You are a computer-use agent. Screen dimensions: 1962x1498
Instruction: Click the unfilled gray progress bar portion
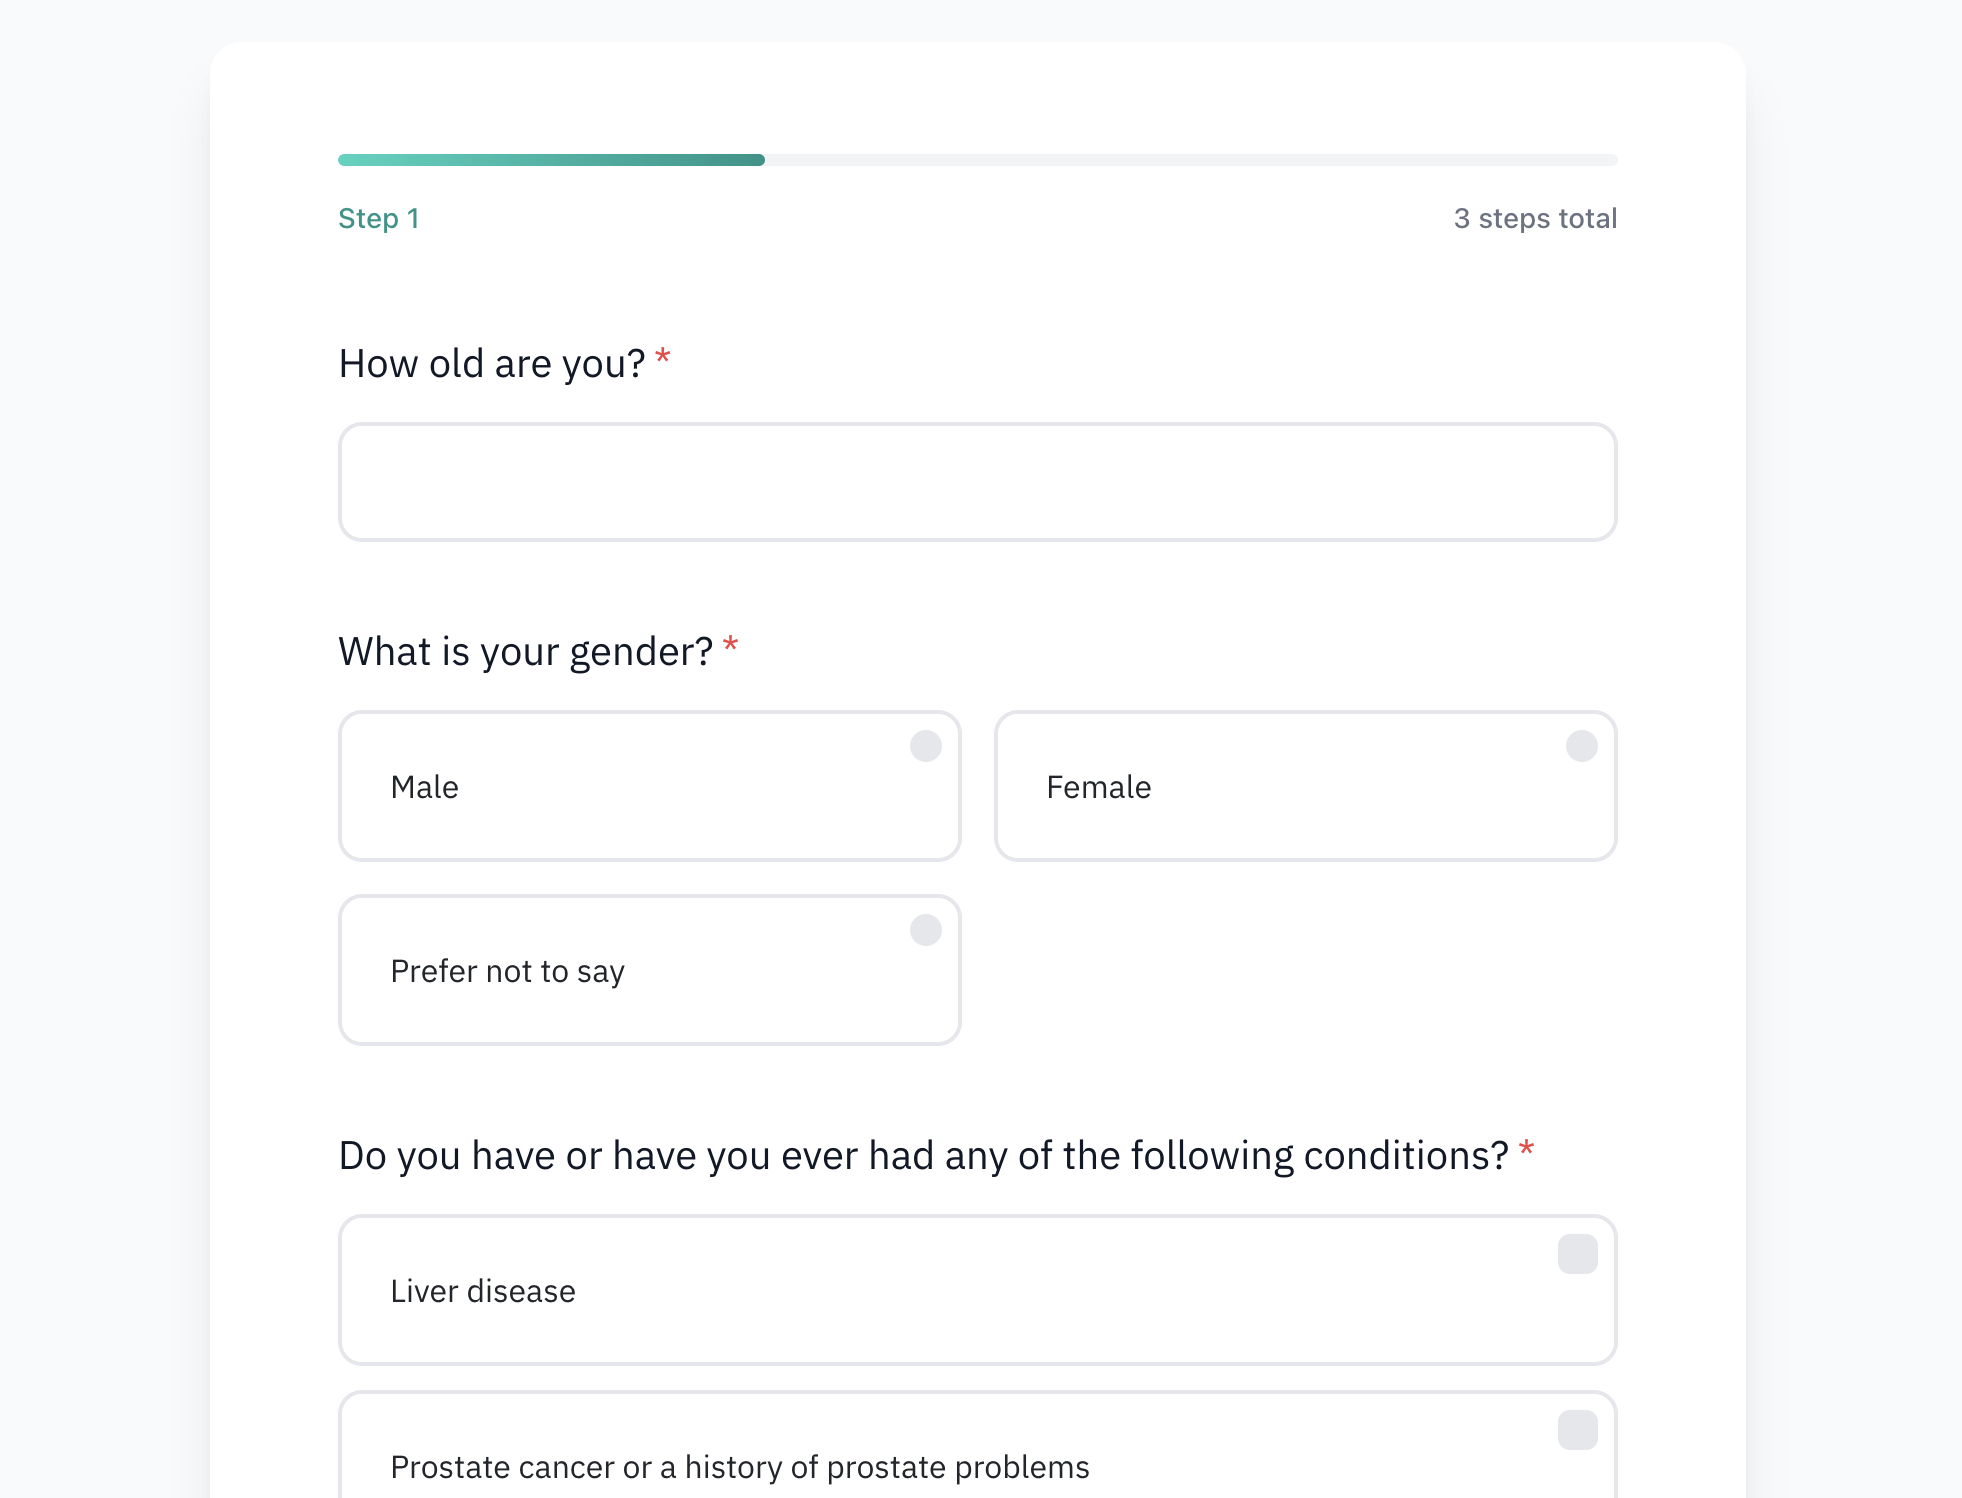point(1190,160)
